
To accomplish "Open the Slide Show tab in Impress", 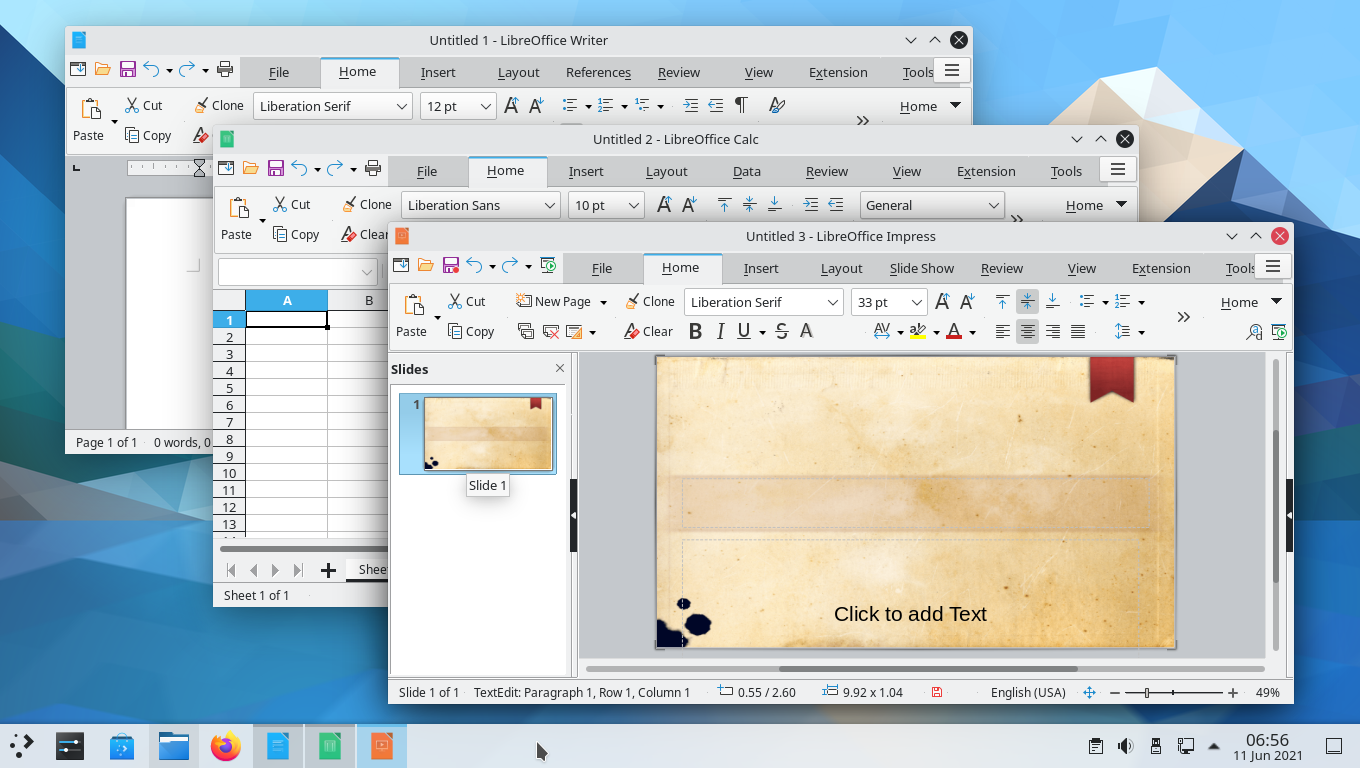I will (922, 268).
